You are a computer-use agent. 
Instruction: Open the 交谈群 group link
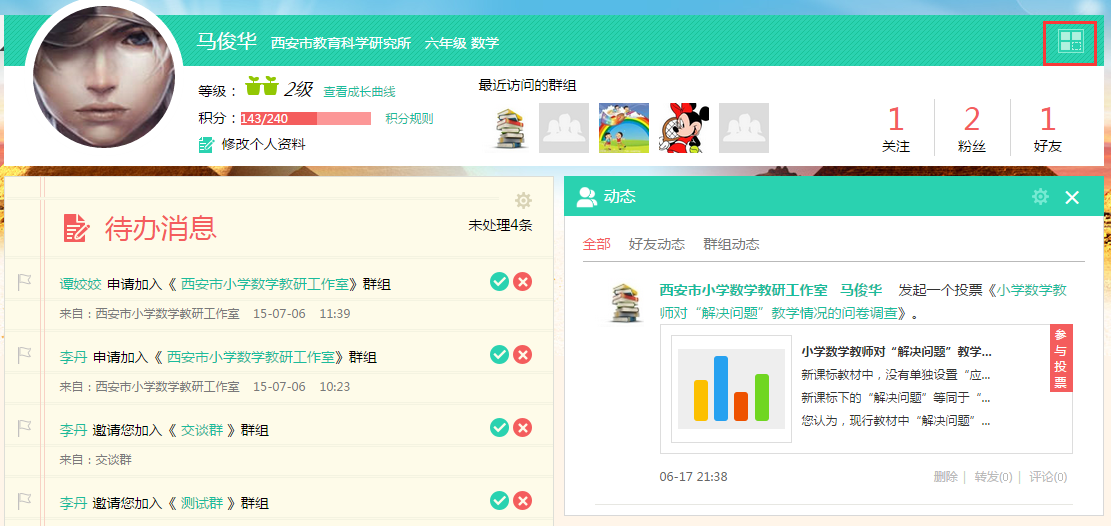202,430
